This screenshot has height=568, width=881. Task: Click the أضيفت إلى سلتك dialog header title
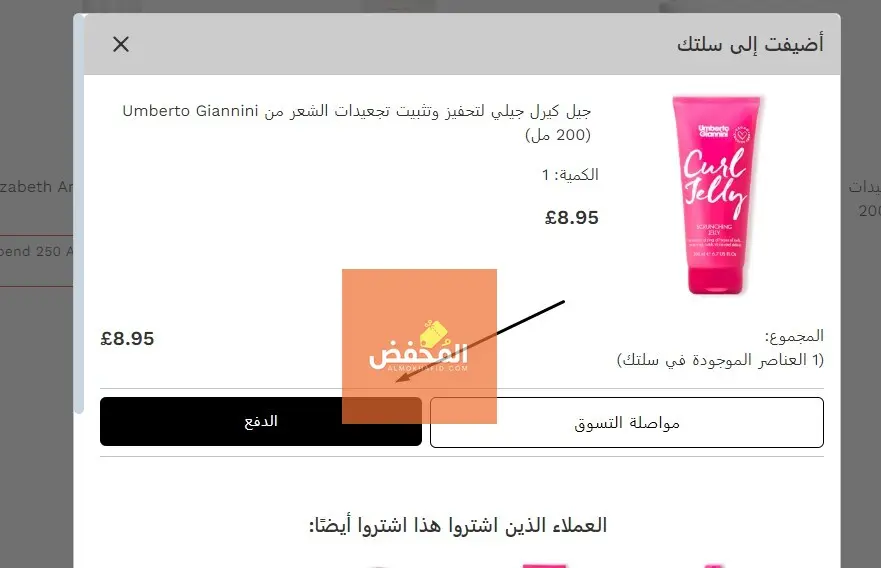pyautogui.click(x=750, y=44)
